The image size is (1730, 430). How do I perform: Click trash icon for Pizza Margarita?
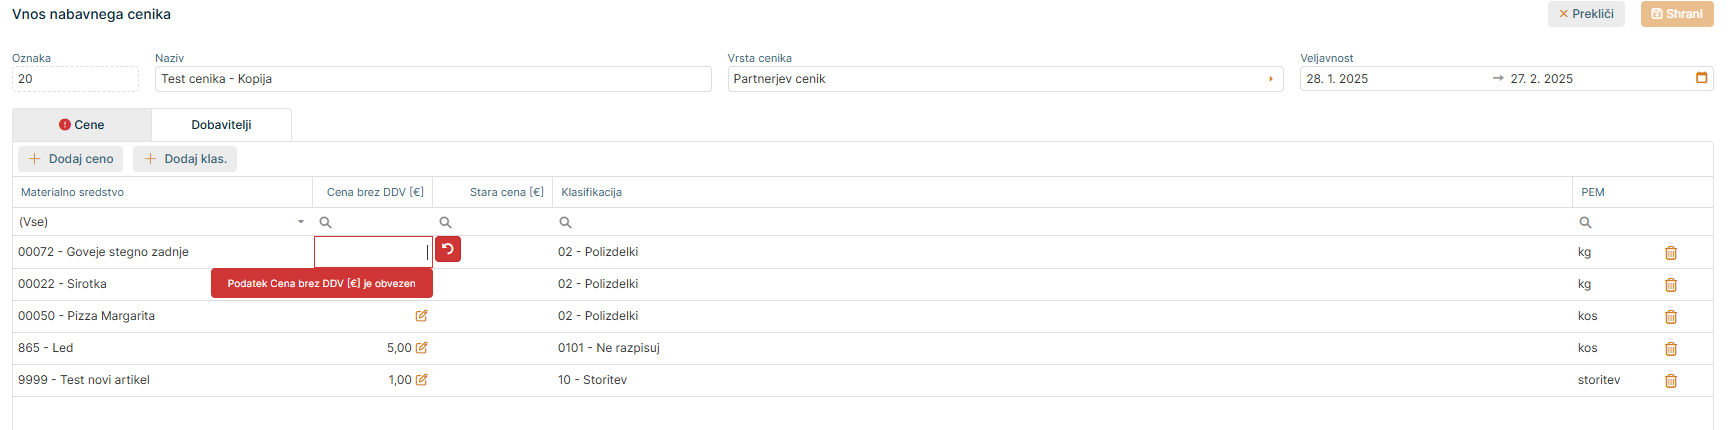(1670, 317)
